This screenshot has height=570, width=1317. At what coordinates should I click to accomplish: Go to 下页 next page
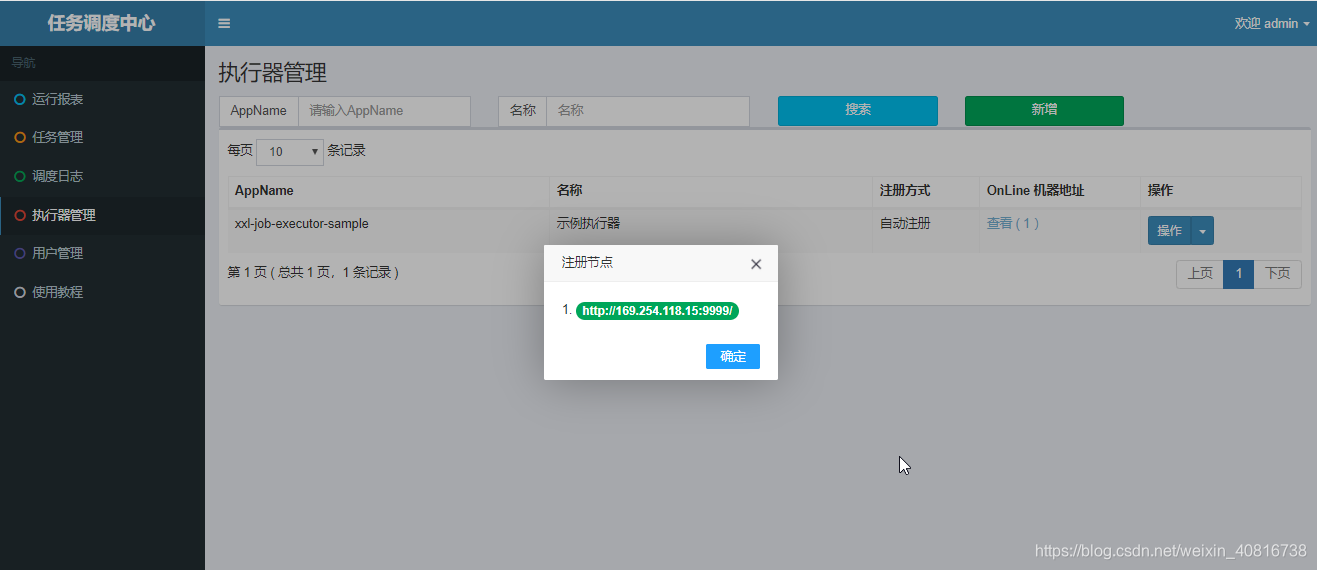click(1277, 274)
